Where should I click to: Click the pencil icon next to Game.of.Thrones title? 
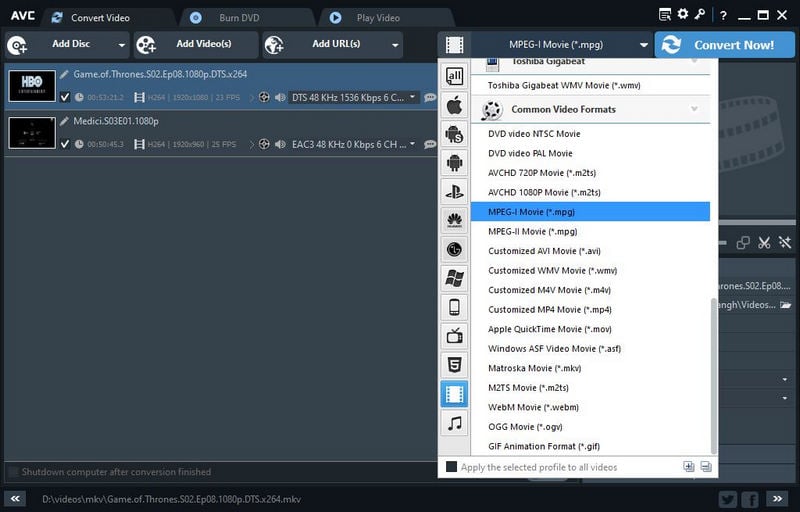[x=64, y=74]
